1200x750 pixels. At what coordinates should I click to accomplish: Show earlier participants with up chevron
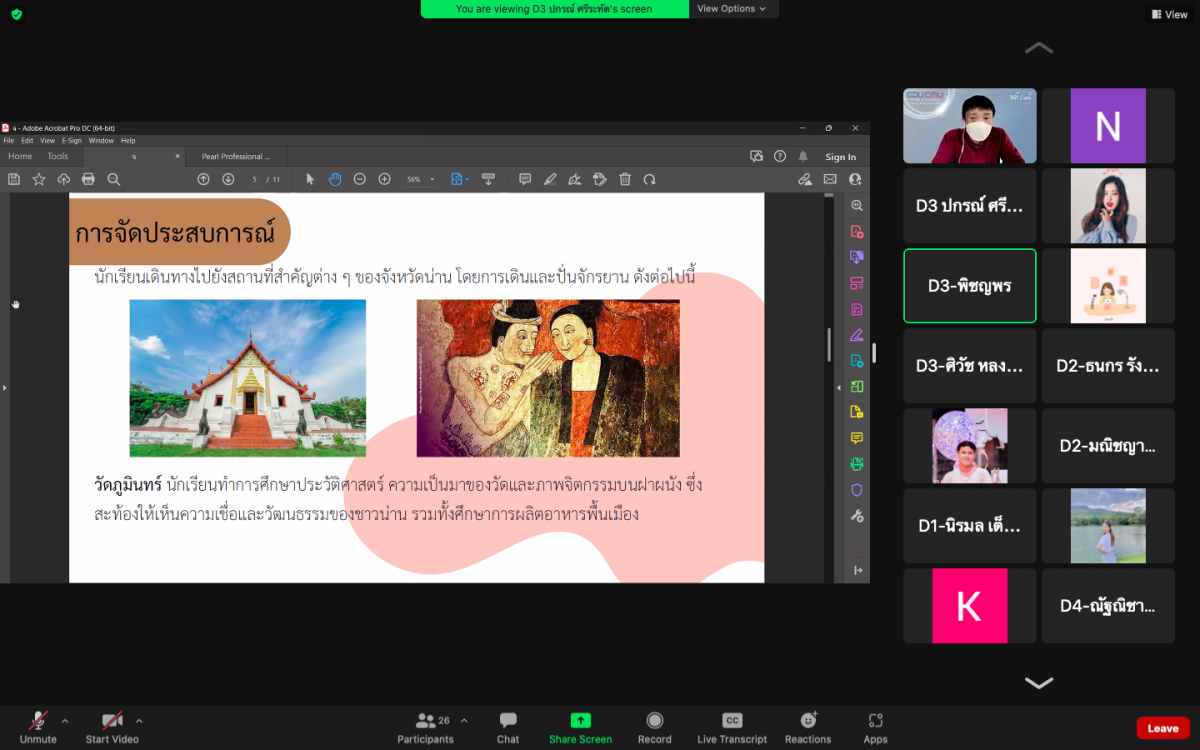pyautogui.click(x=1039, y=48)
